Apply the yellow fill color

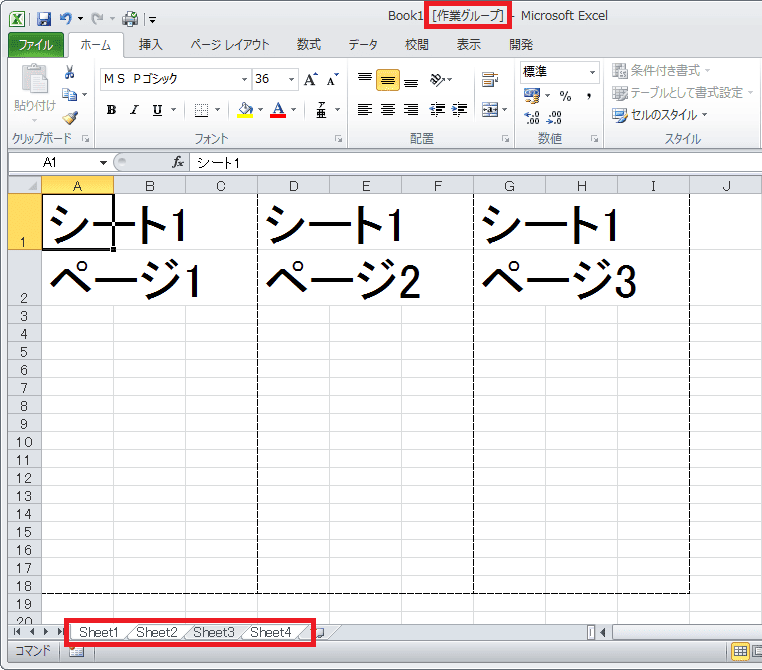[x=245, y=110]
